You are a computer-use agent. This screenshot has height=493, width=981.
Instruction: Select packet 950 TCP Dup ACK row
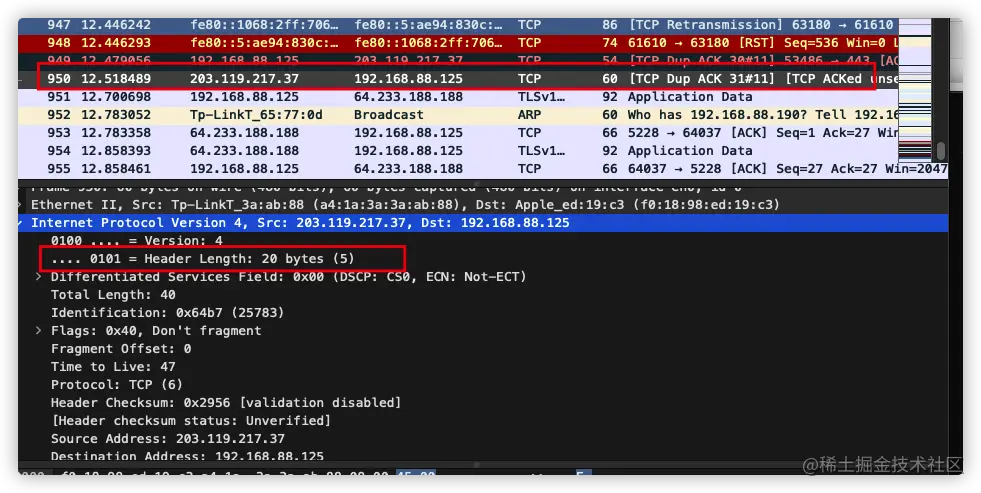click(458, 79)
